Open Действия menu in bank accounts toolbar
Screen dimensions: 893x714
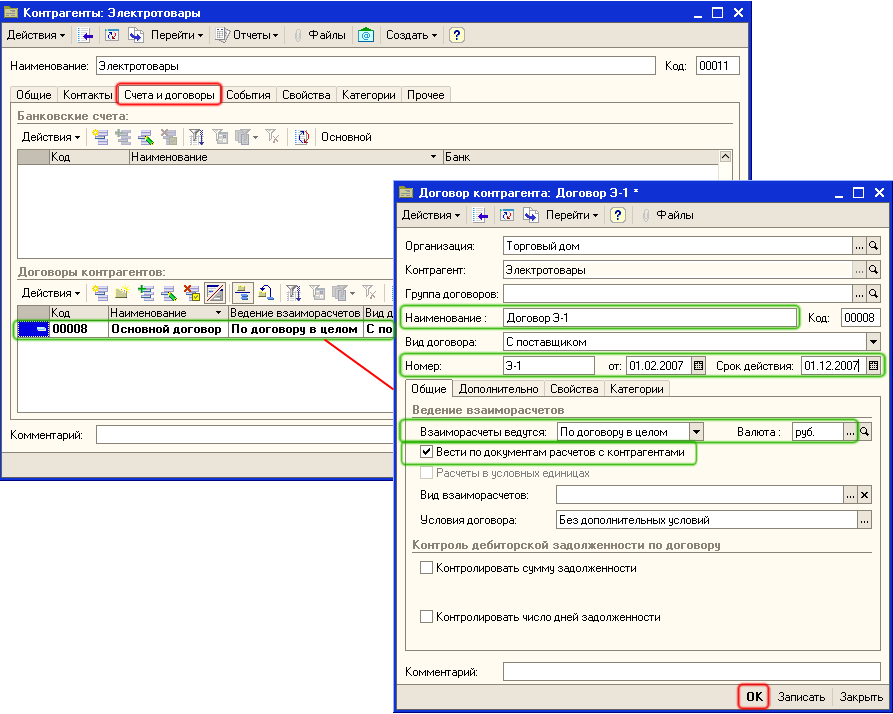pyautogui.click(x=51, y=137)
